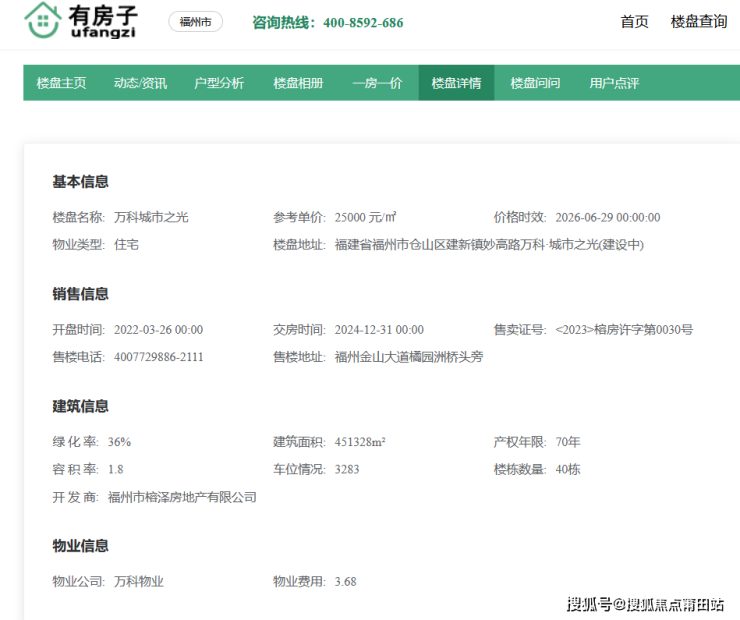Click the 基本信息 section heading
The height and width of the screenshot is (620, 740).
click(x=80, y=182)
